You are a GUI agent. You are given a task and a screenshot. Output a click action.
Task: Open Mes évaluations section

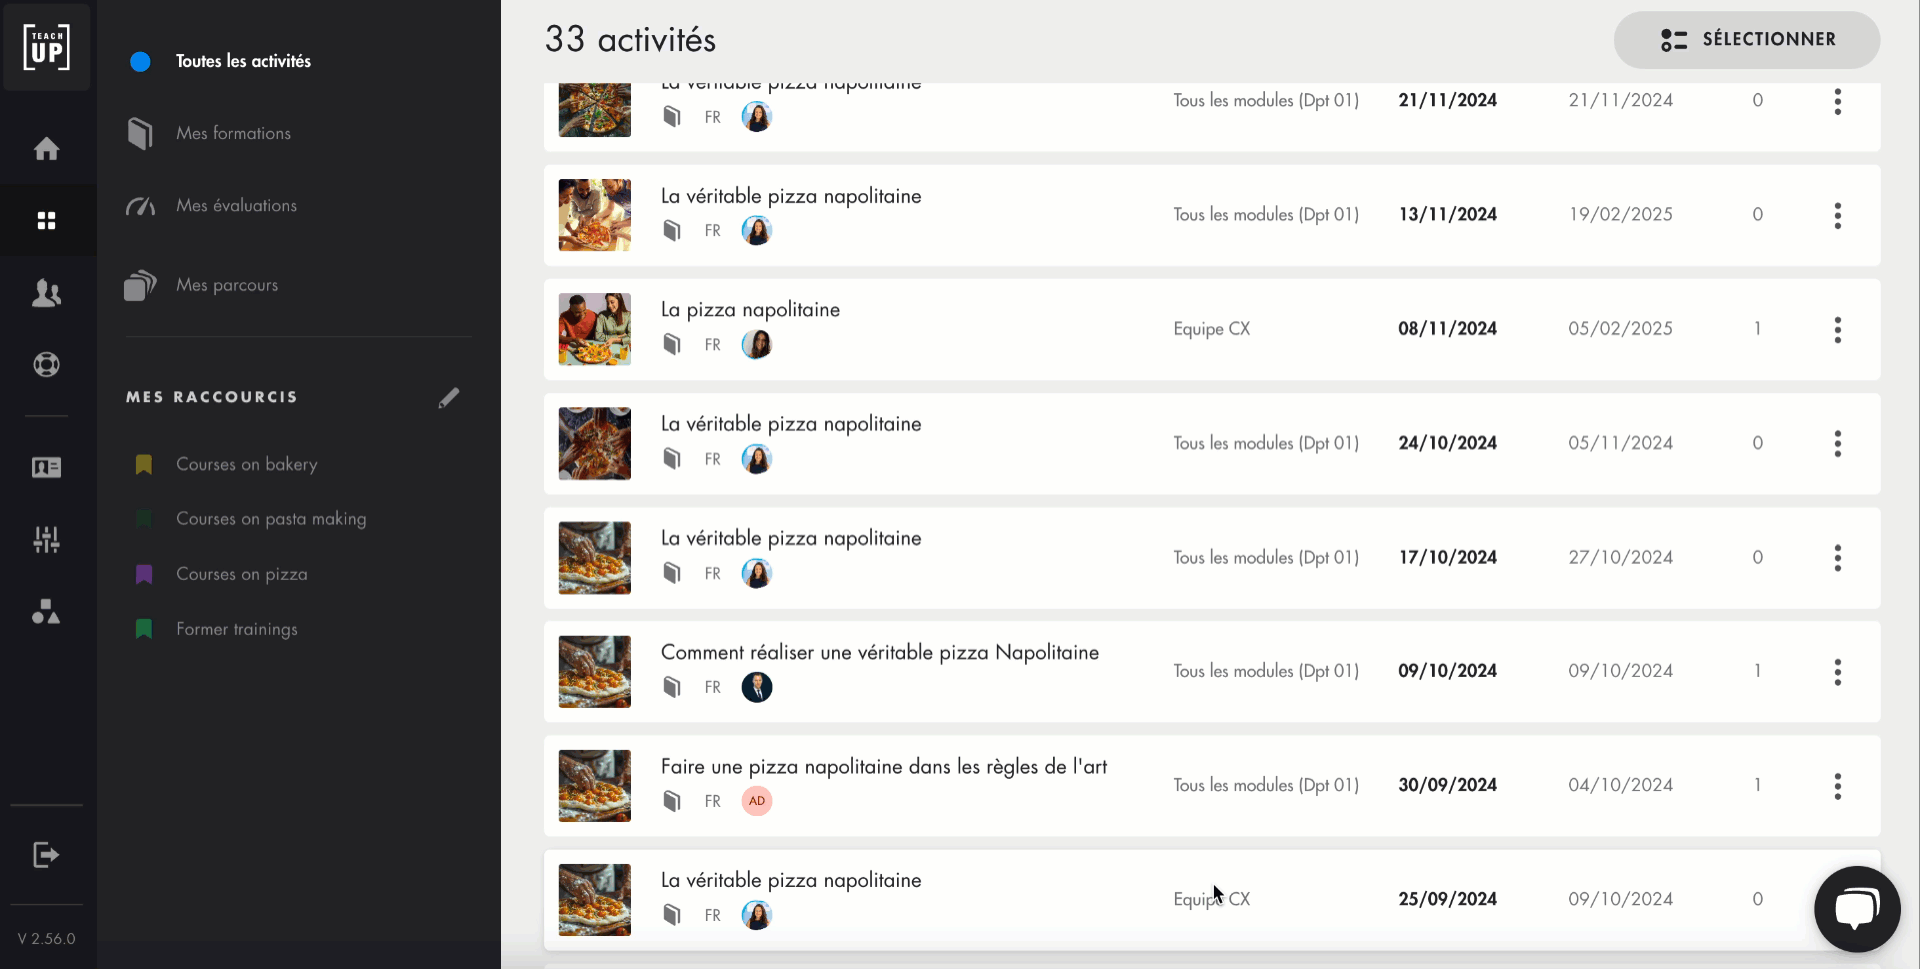click(236, 205)
